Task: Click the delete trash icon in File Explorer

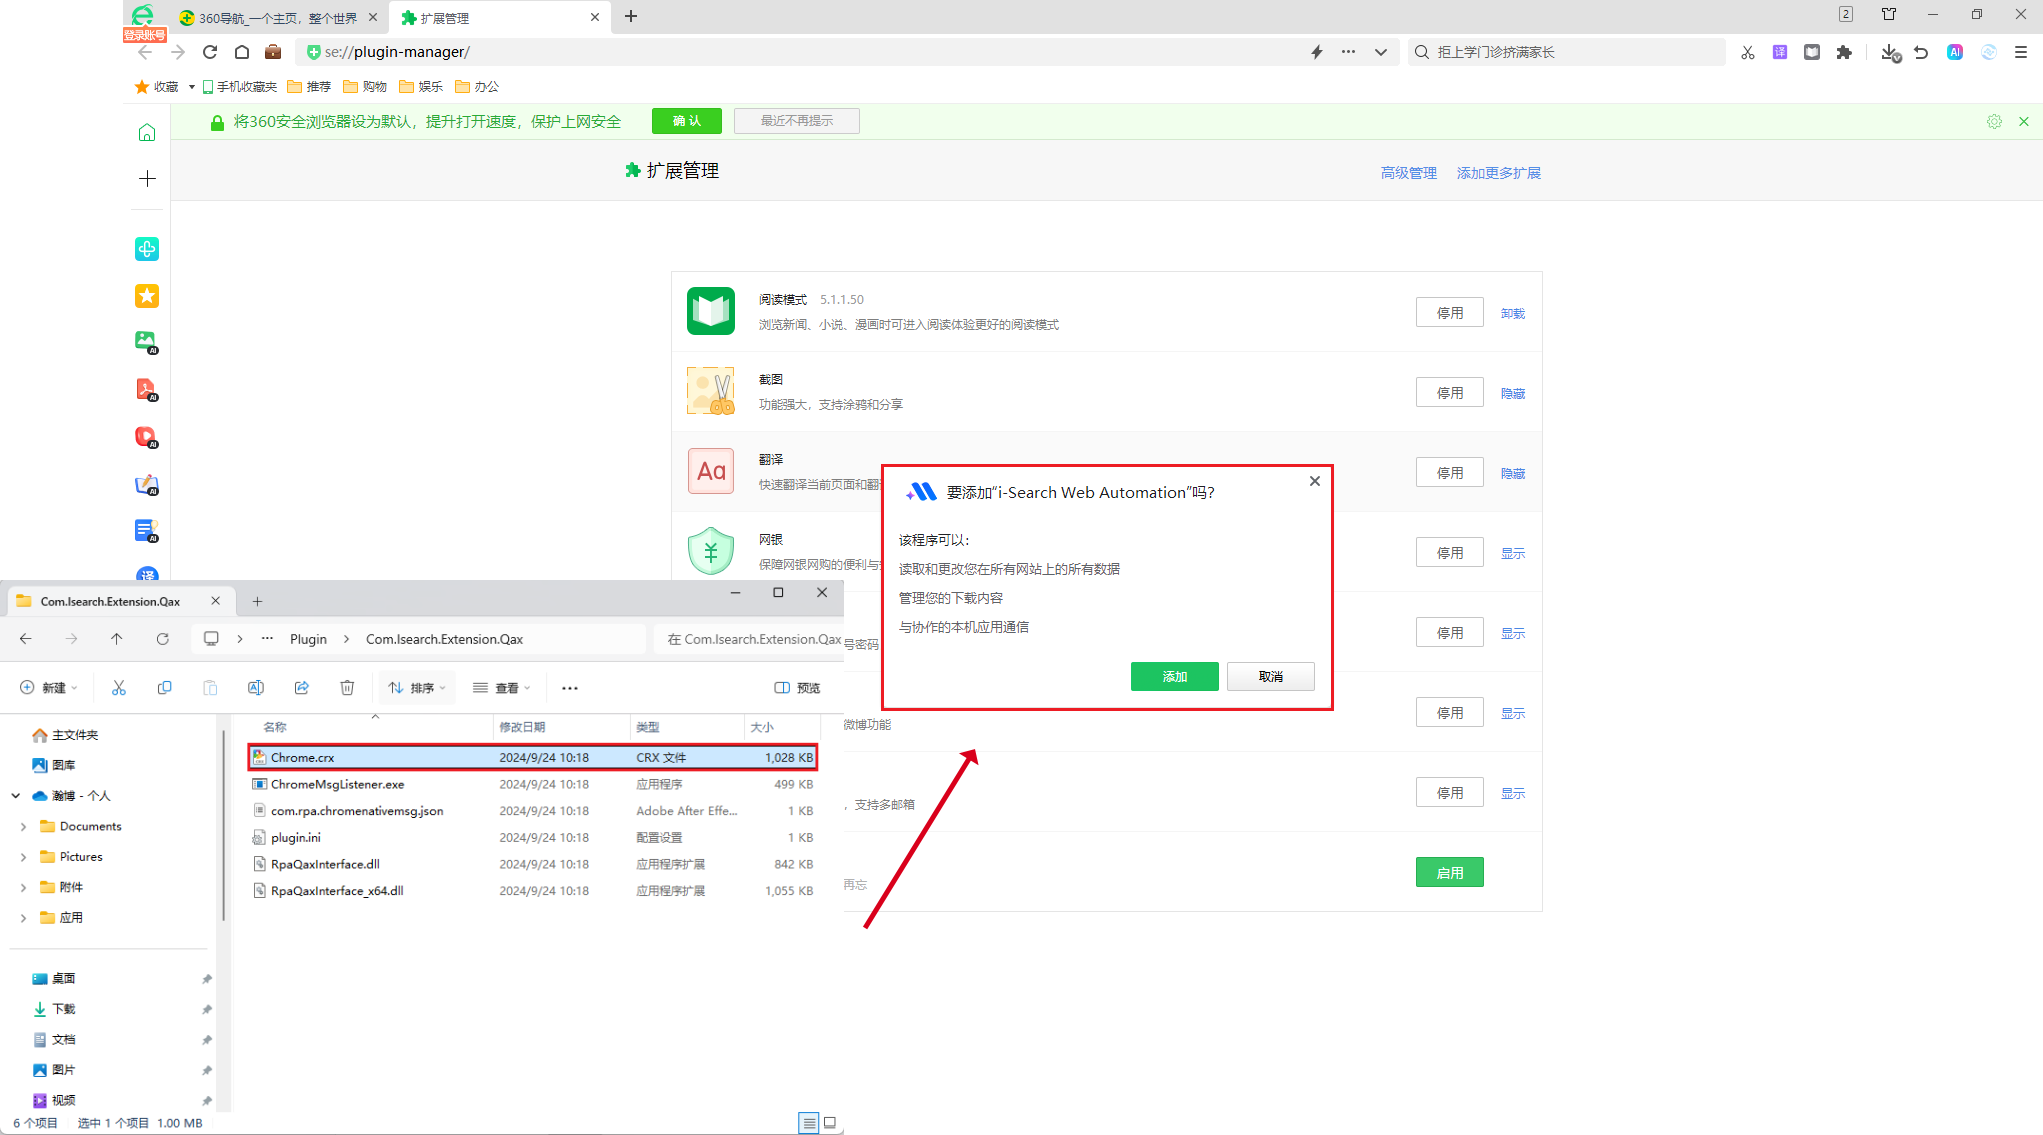Action: click(x=347, y=688)
